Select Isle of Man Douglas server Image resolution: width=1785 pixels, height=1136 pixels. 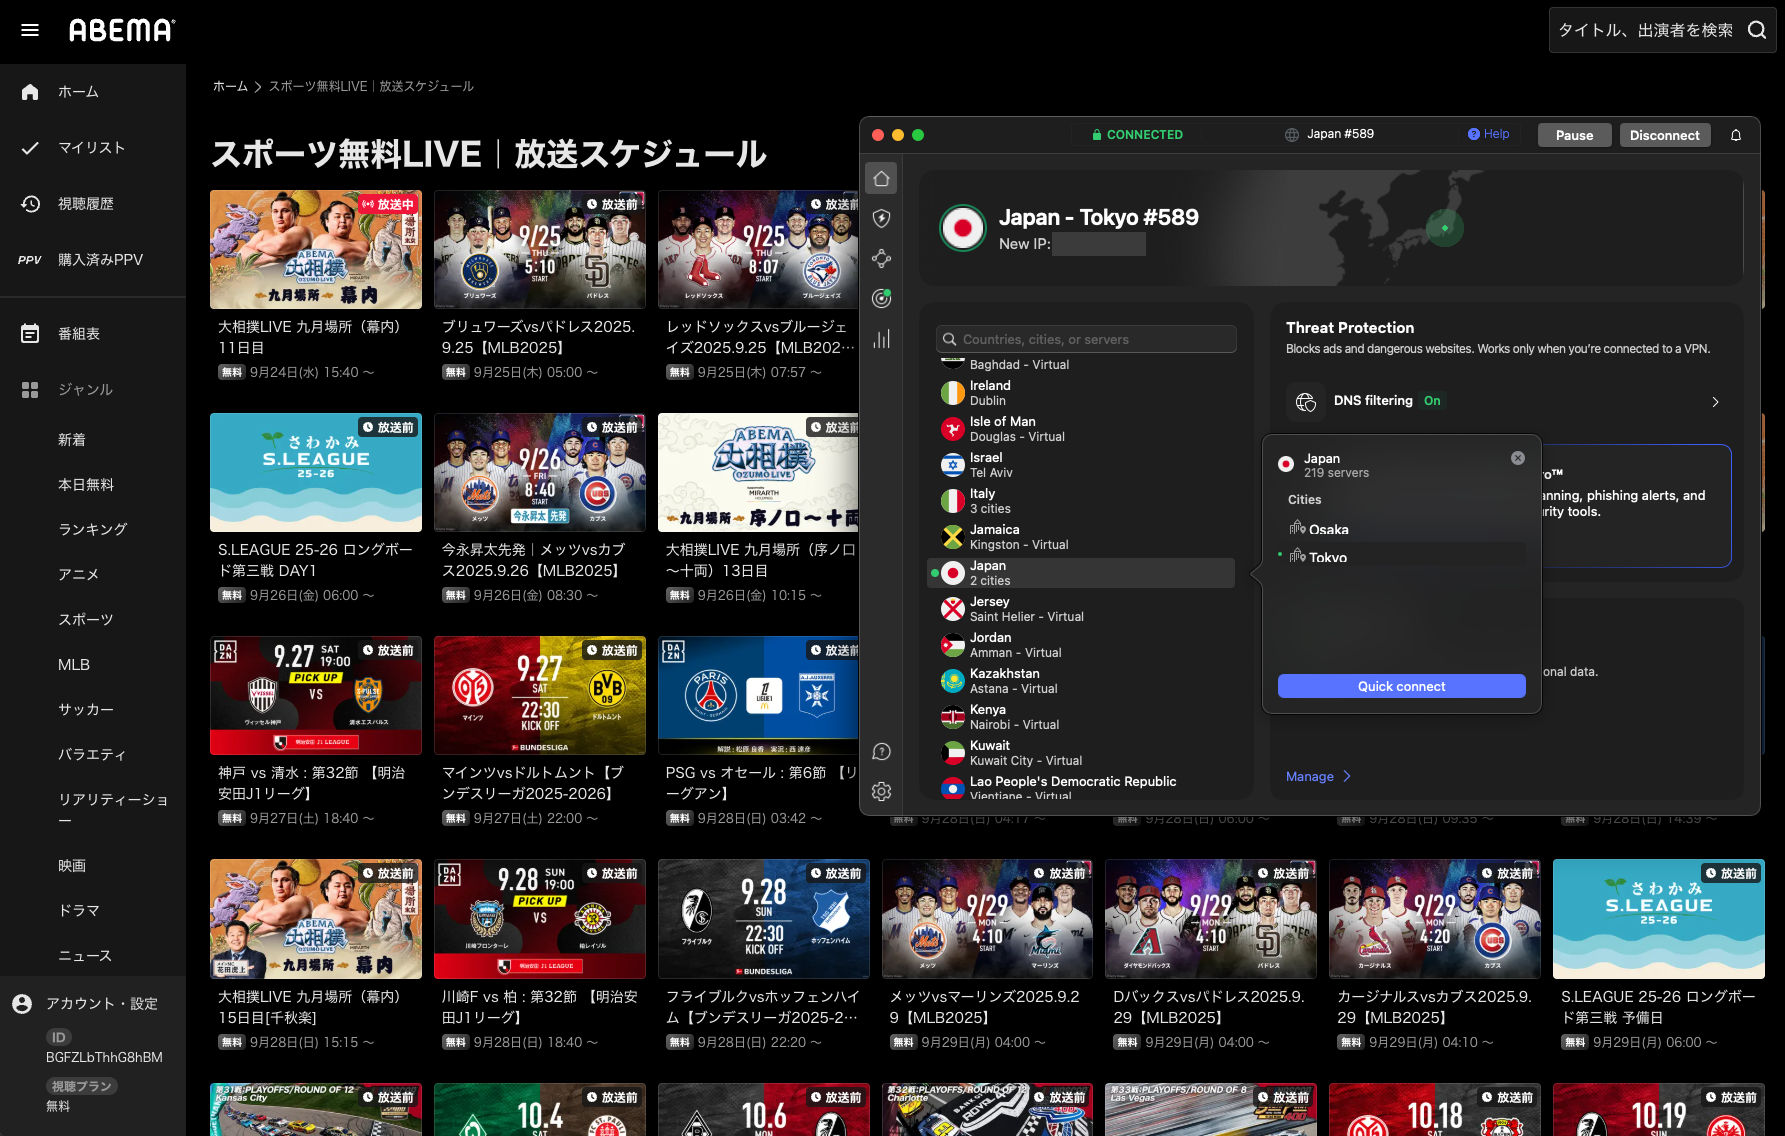1082,429
